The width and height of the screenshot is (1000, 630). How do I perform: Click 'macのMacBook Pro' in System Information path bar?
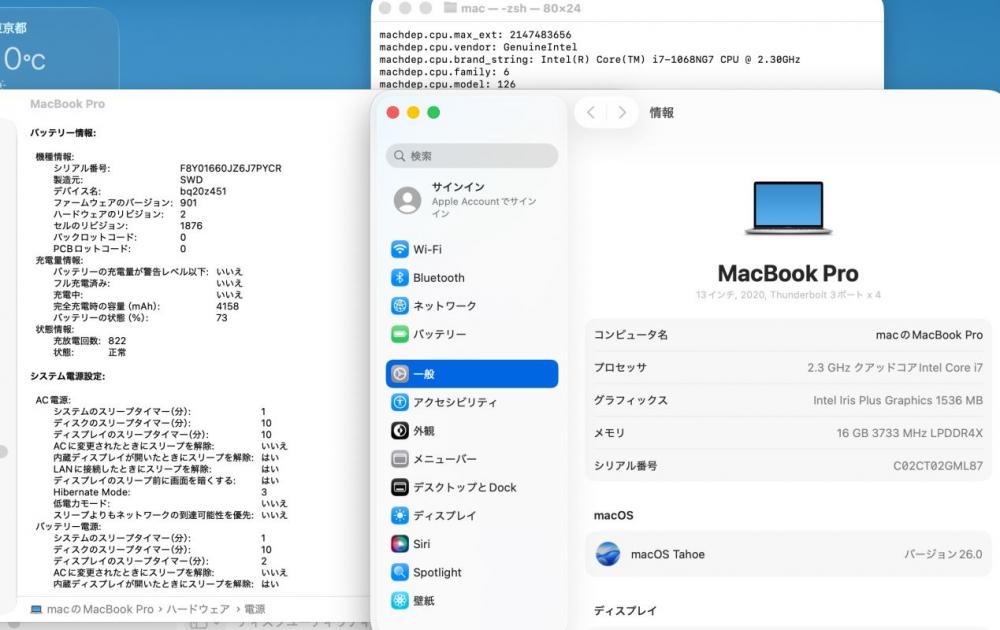[100, 610]
